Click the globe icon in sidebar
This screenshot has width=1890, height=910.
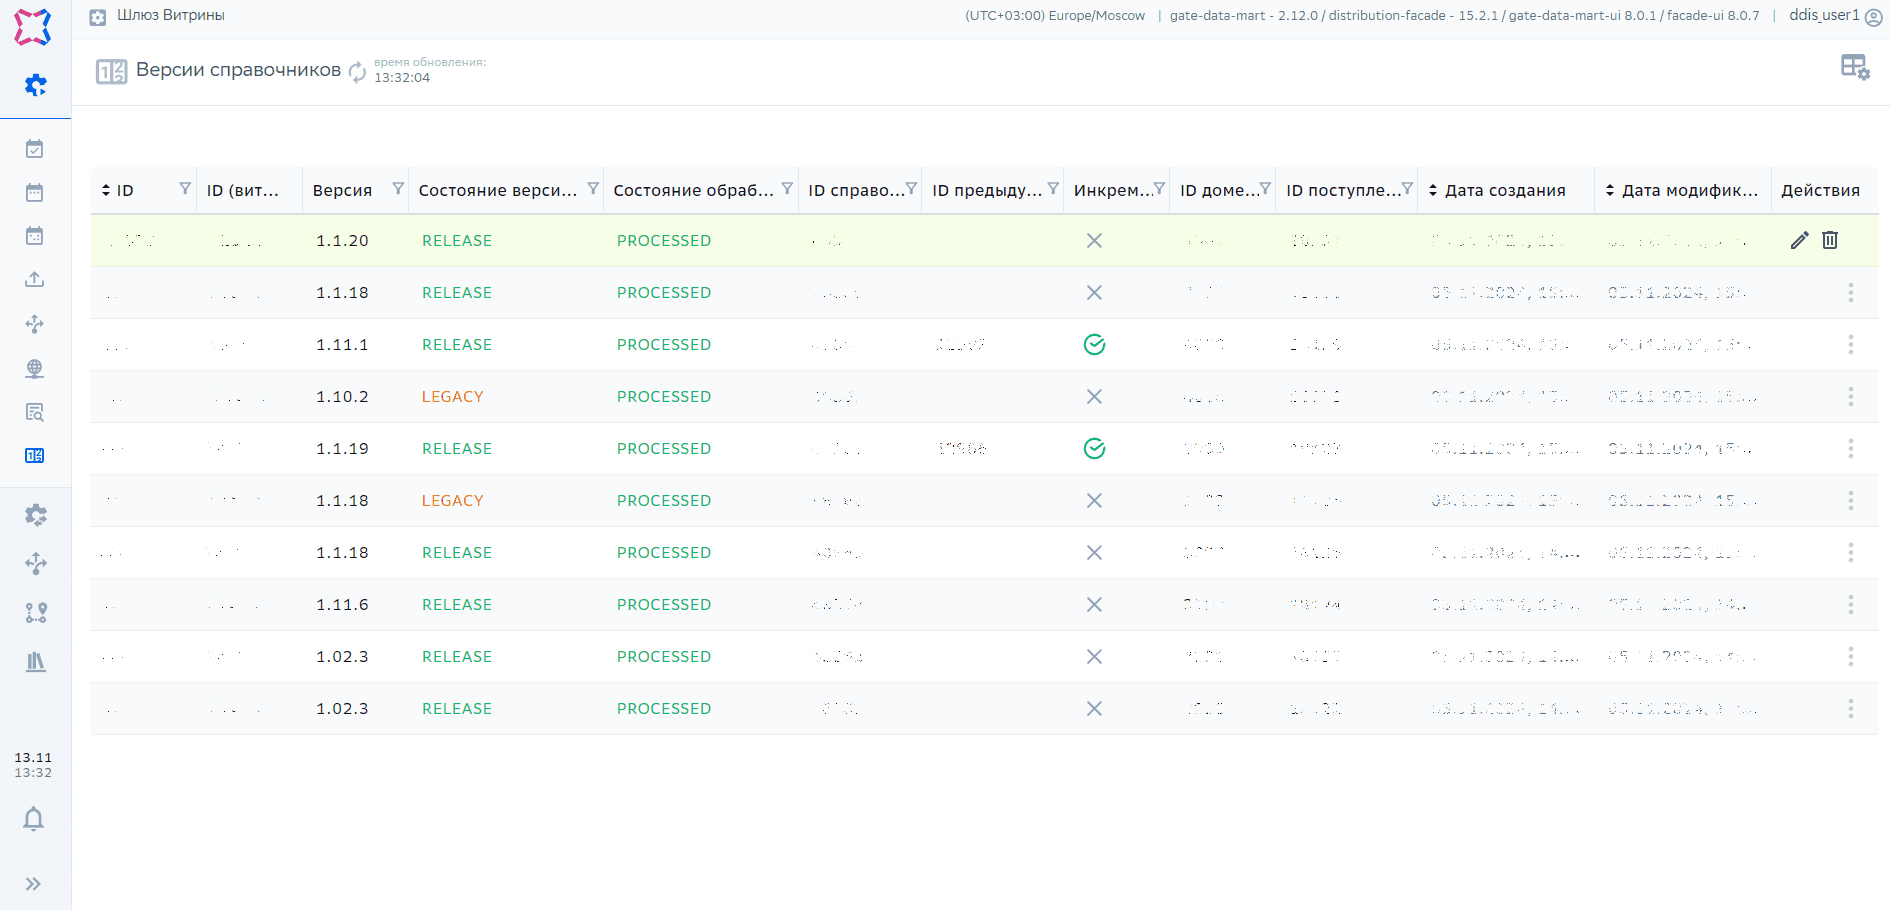pyautogui.click(x=35, y=368)
